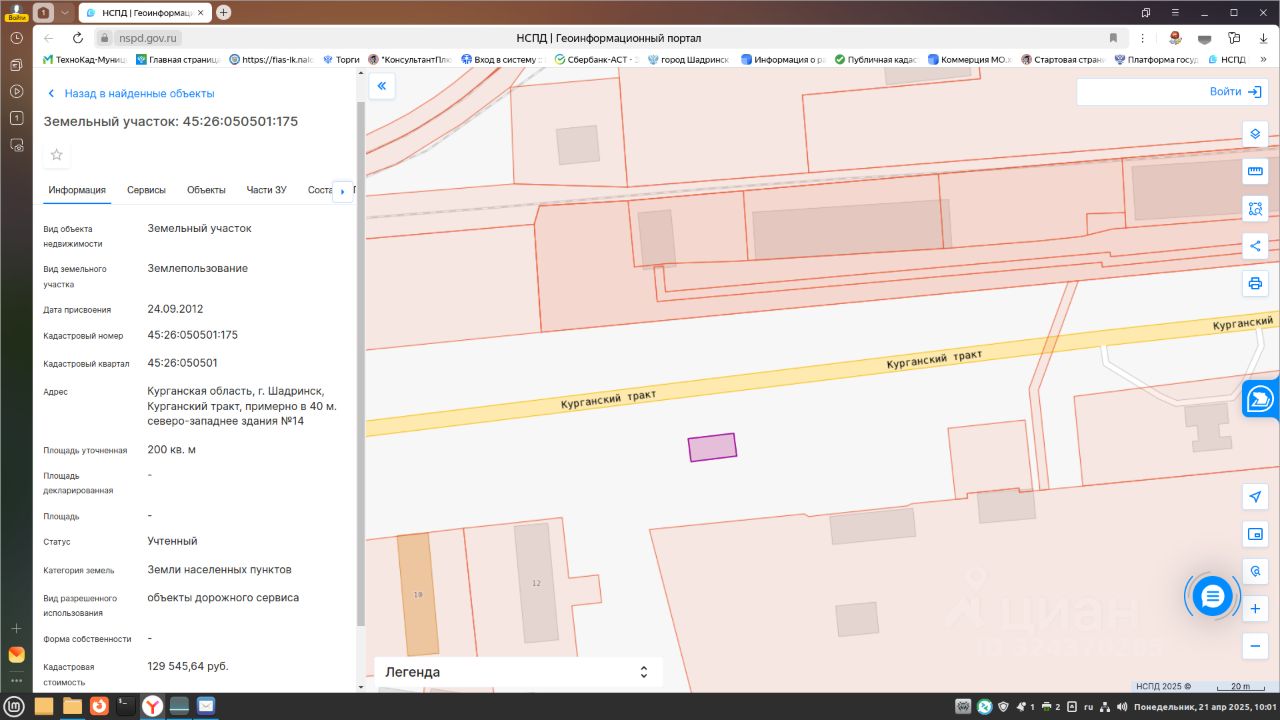Open the browser tab group dropdown
This screenshot has height=720, width=1280.
[65, 12]
